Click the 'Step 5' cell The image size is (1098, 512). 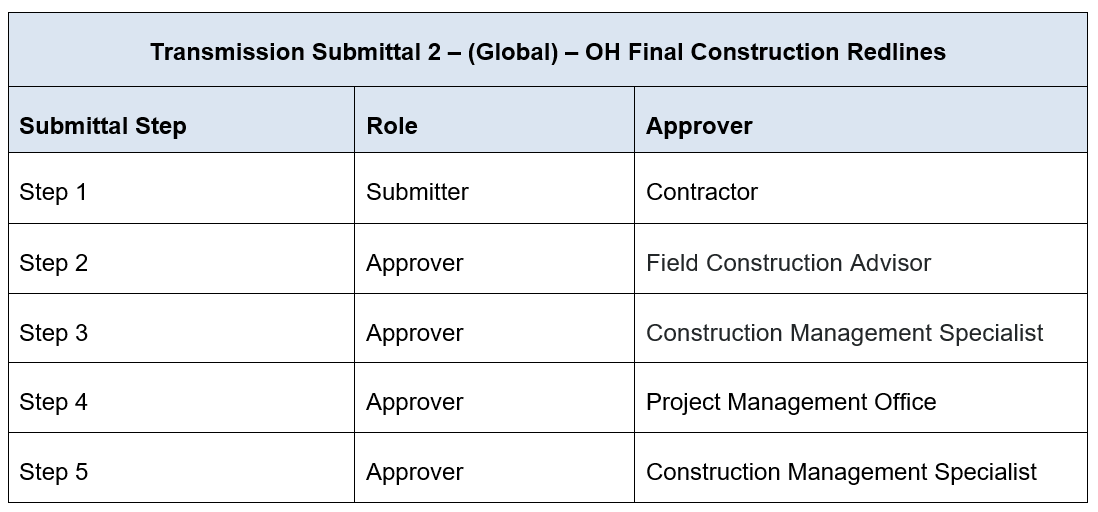53,472
